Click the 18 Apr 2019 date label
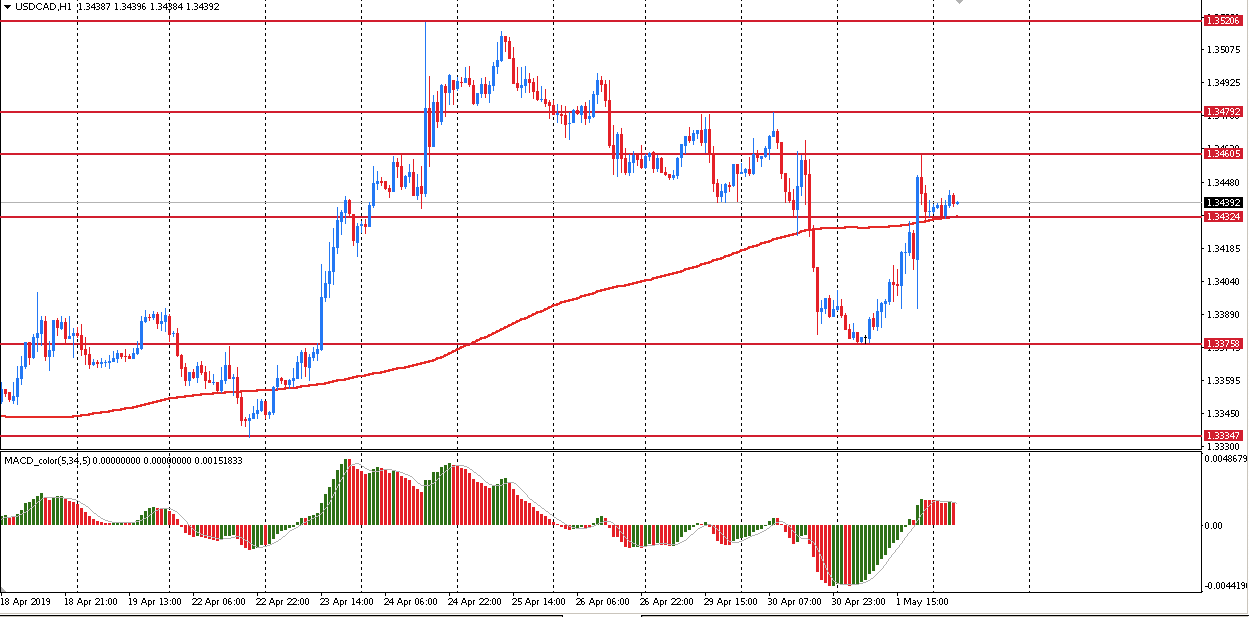 pos(25,602)
